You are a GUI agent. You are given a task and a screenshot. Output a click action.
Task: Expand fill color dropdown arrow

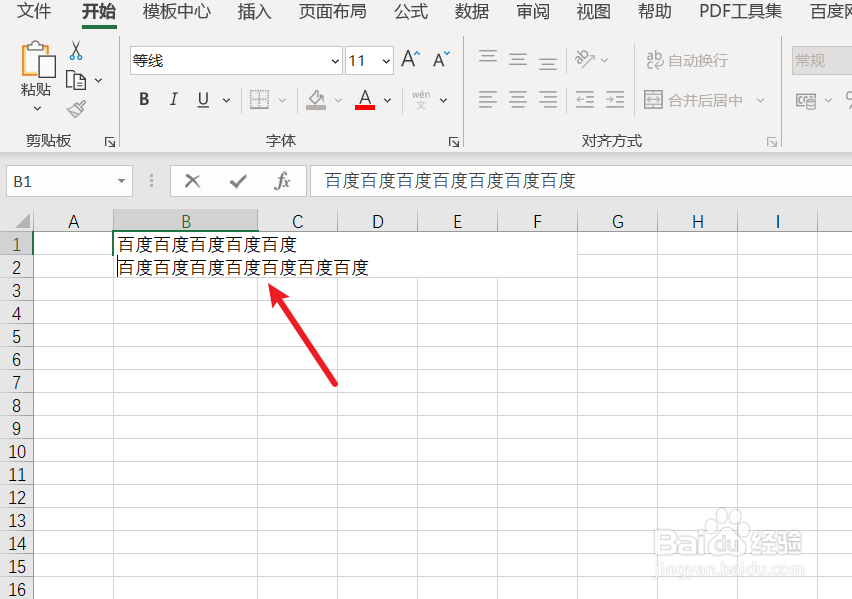339,100
